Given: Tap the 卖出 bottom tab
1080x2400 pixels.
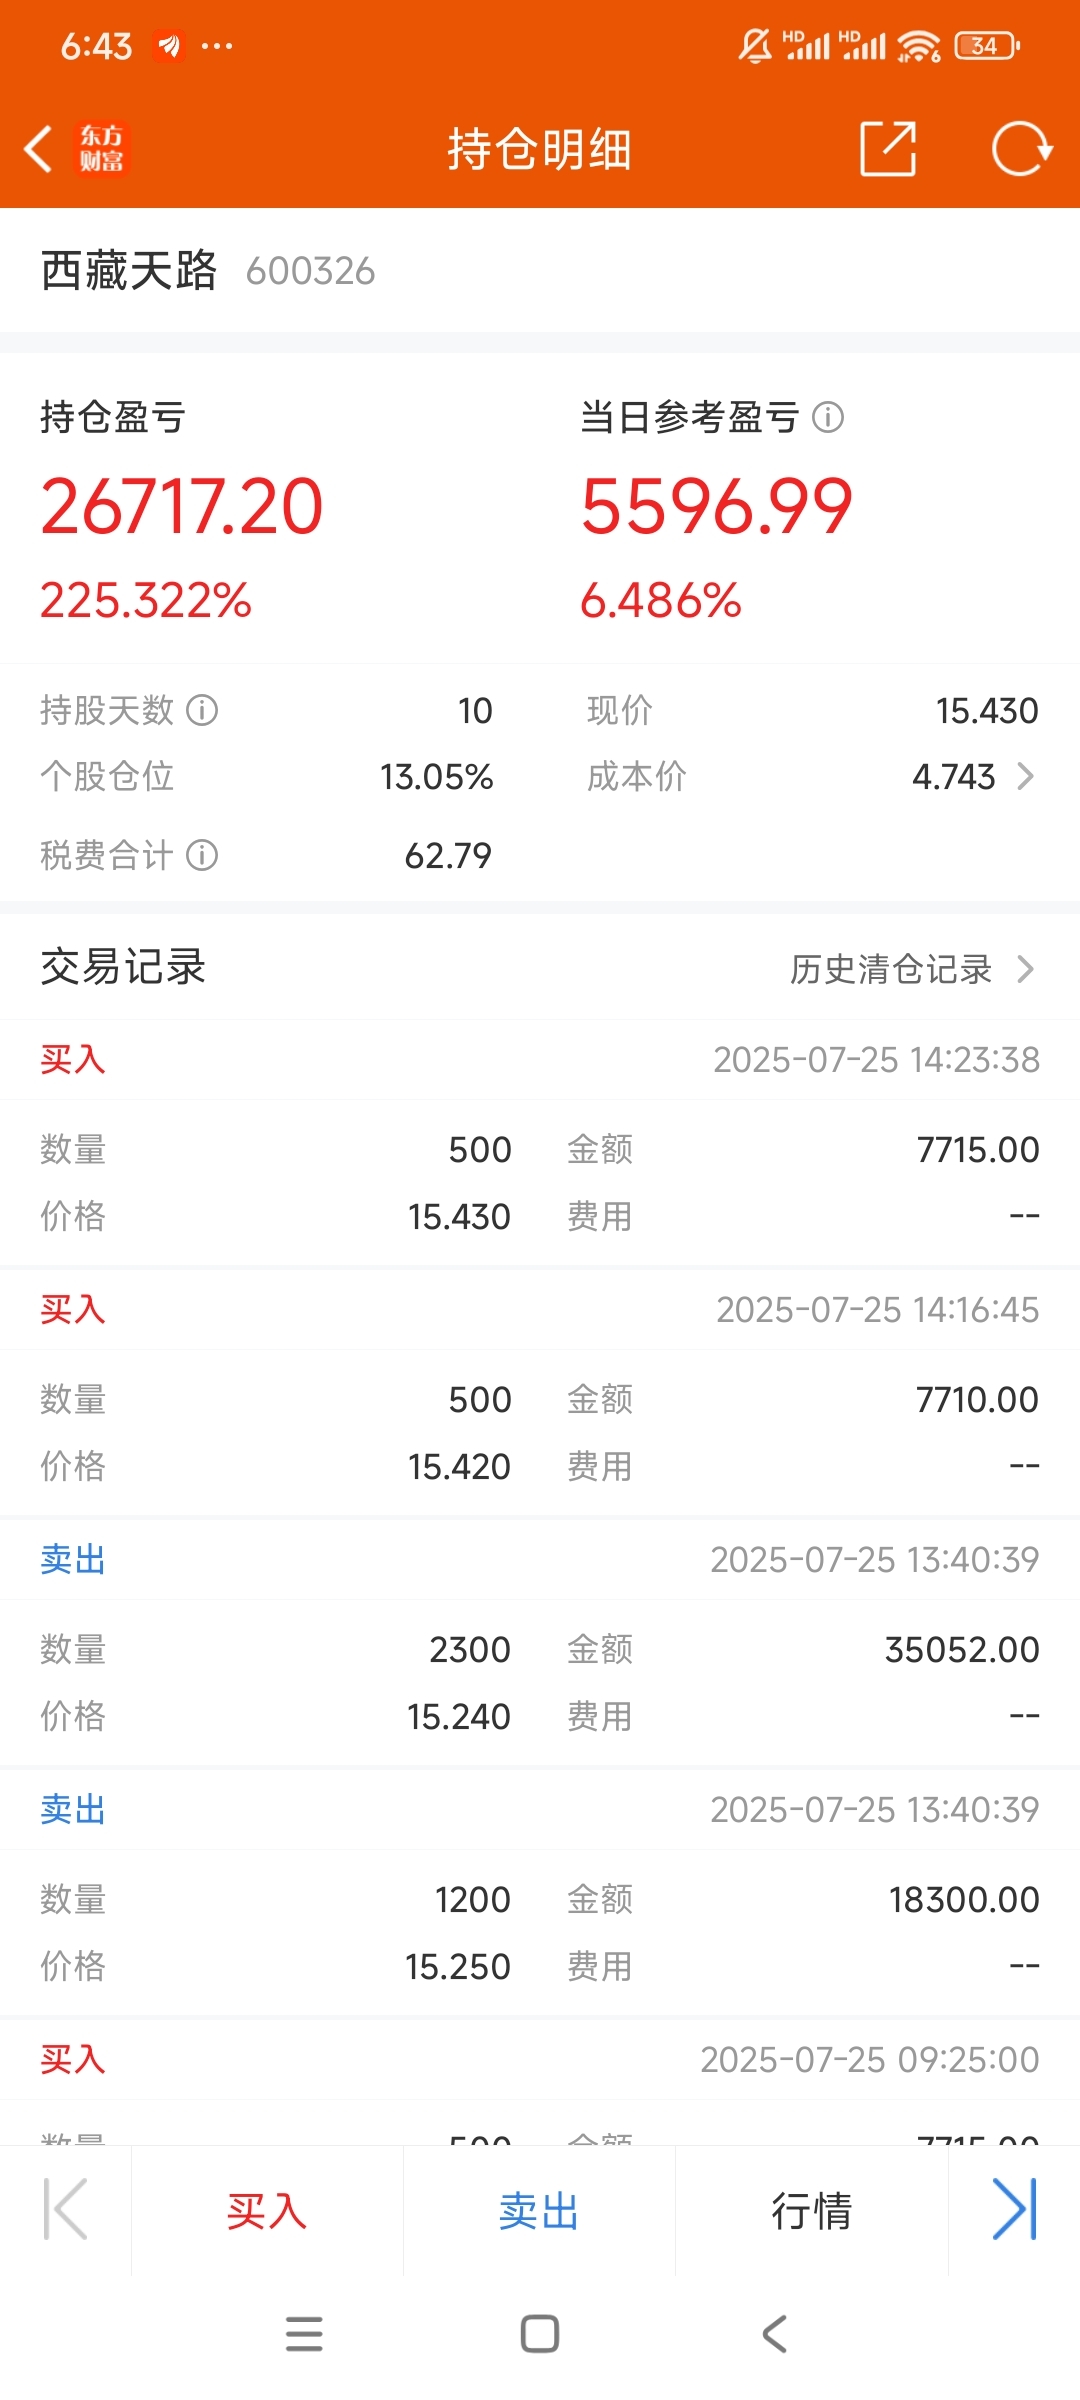Looking at the screenshot, I should coord(539,2211).
